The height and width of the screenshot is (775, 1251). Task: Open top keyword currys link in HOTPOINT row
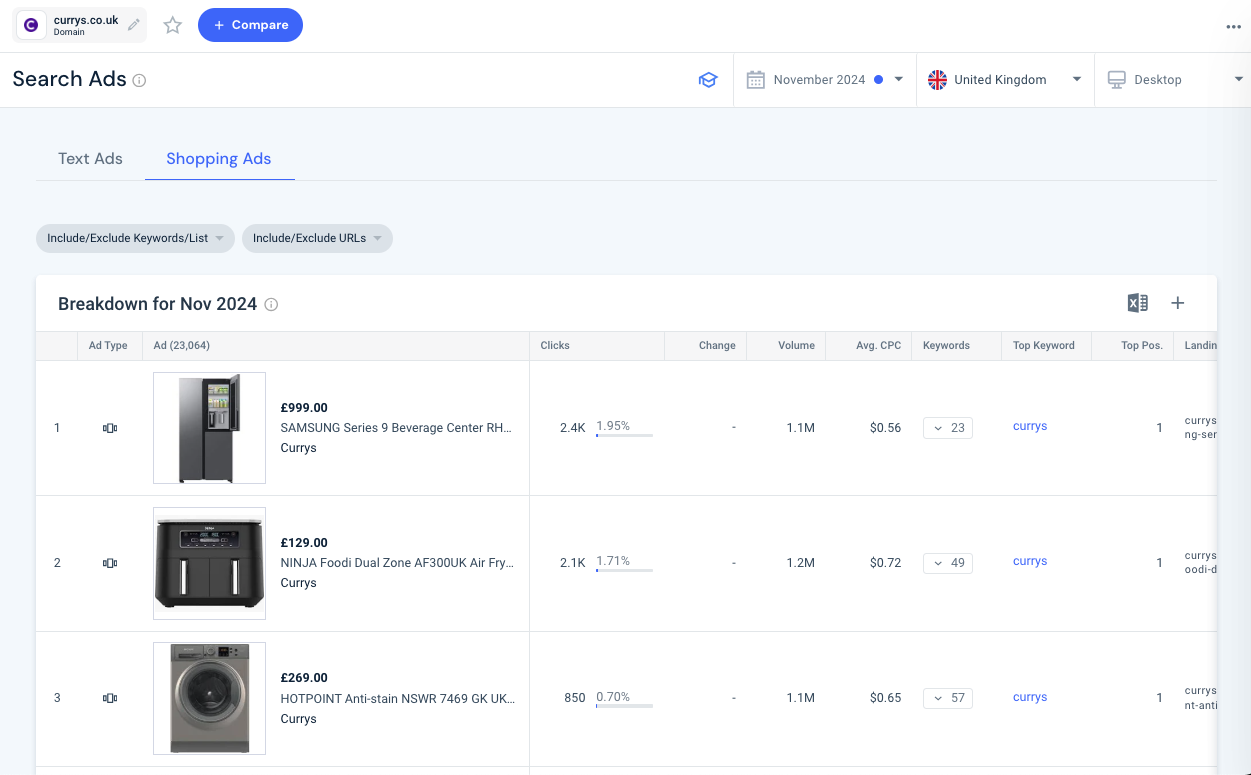click(1030, 697)
